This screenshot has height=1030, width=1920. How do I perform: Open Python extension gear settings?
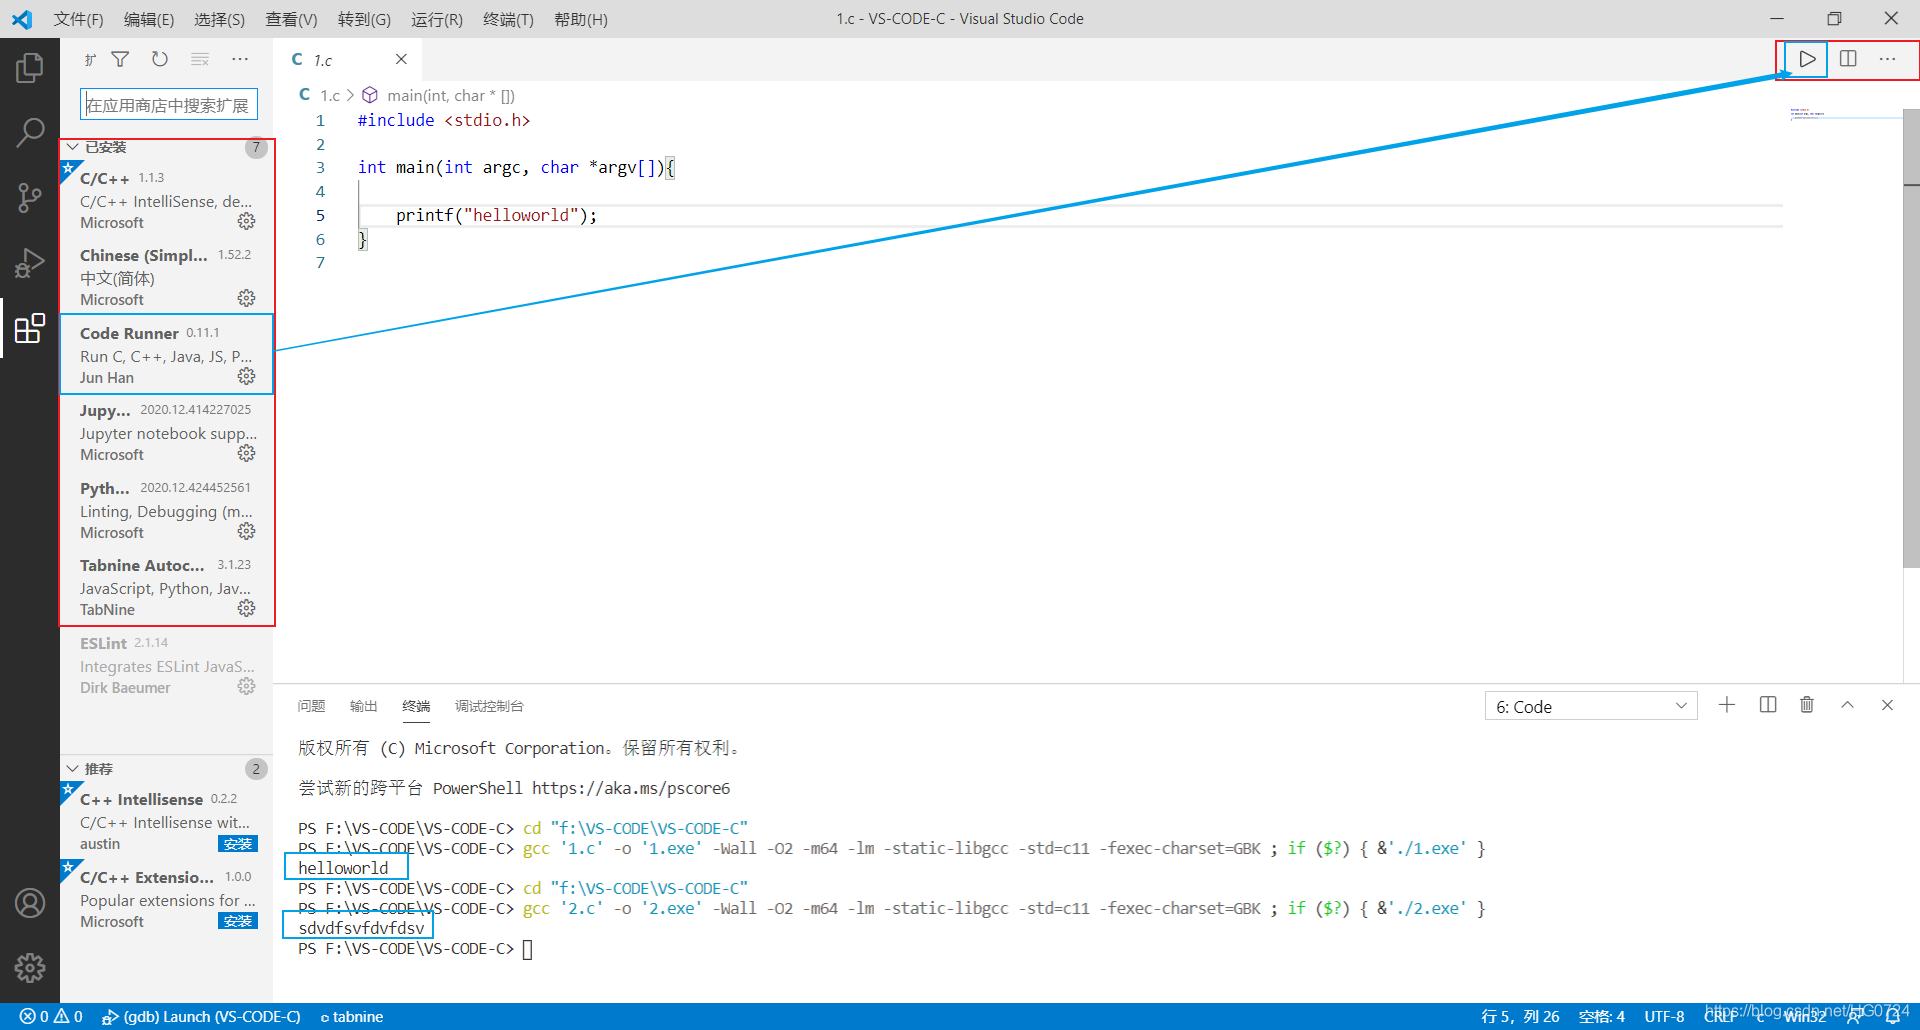(x=246, y=531)
